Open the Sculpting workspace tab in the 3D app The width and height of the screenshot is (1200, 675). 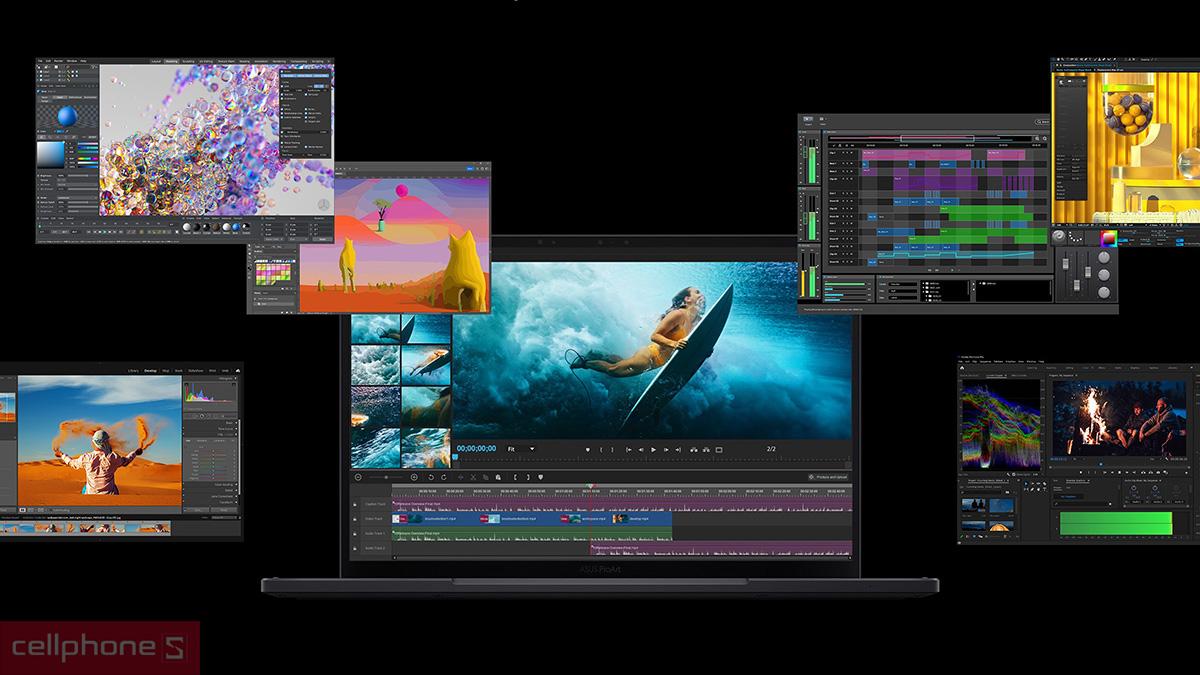point(188,61)
